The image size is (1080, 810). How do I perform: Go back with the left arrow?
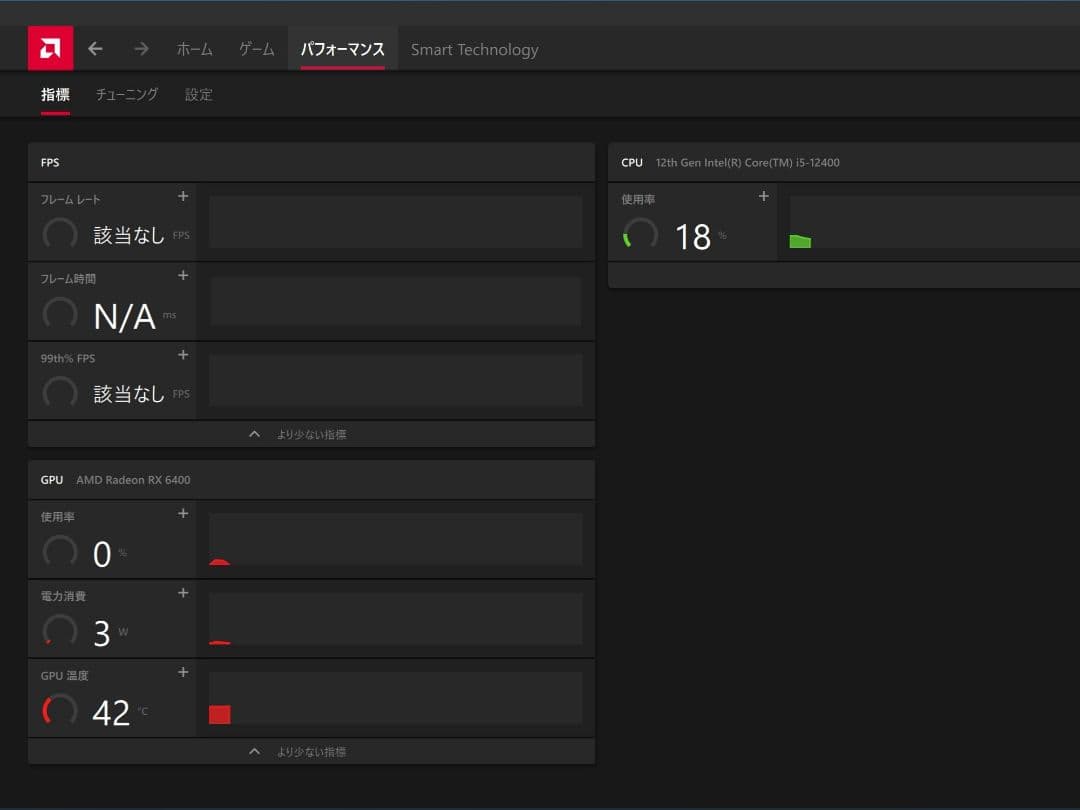[x=96, y=49]
